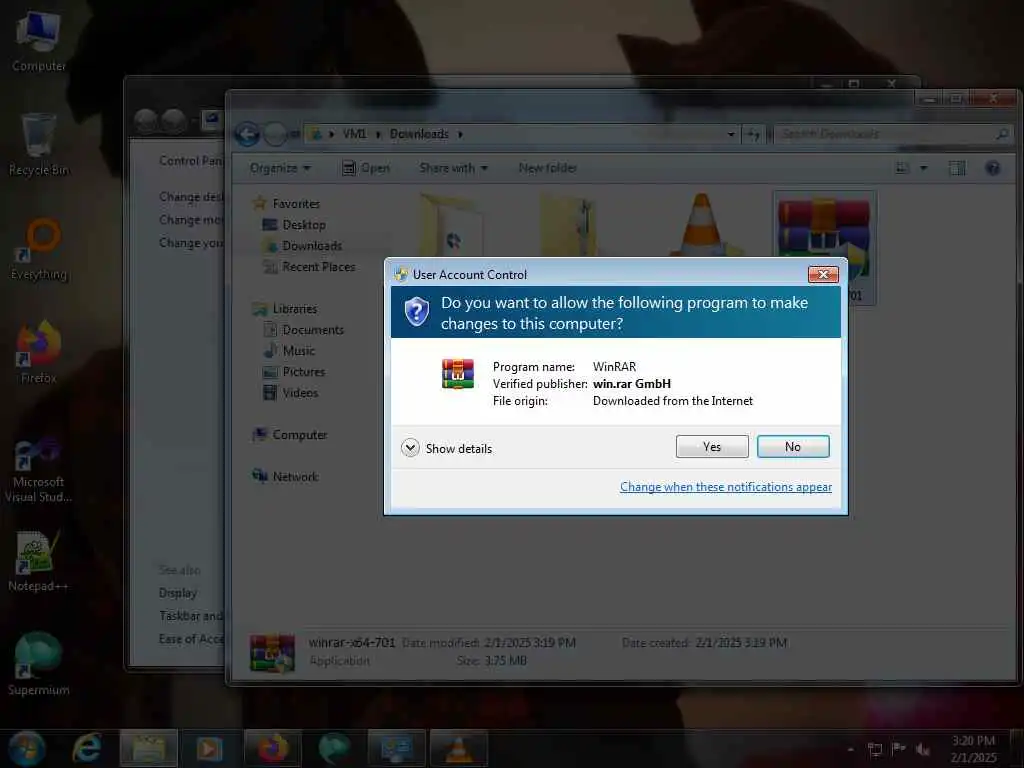Select Documents library in navigation pane

coord(304,330)
